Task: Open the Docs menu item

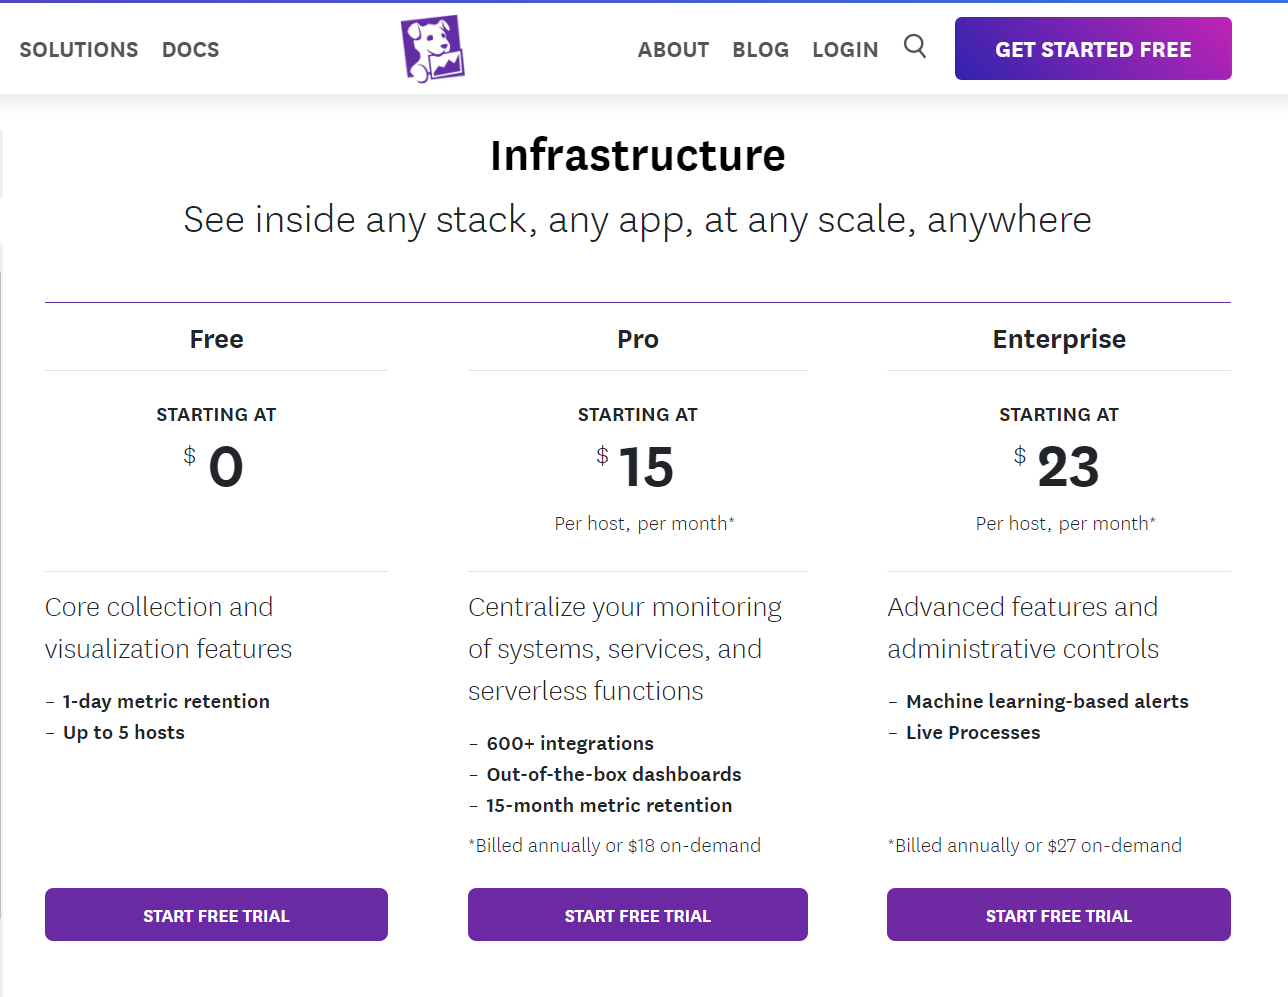Action: (x=190, y=50)
